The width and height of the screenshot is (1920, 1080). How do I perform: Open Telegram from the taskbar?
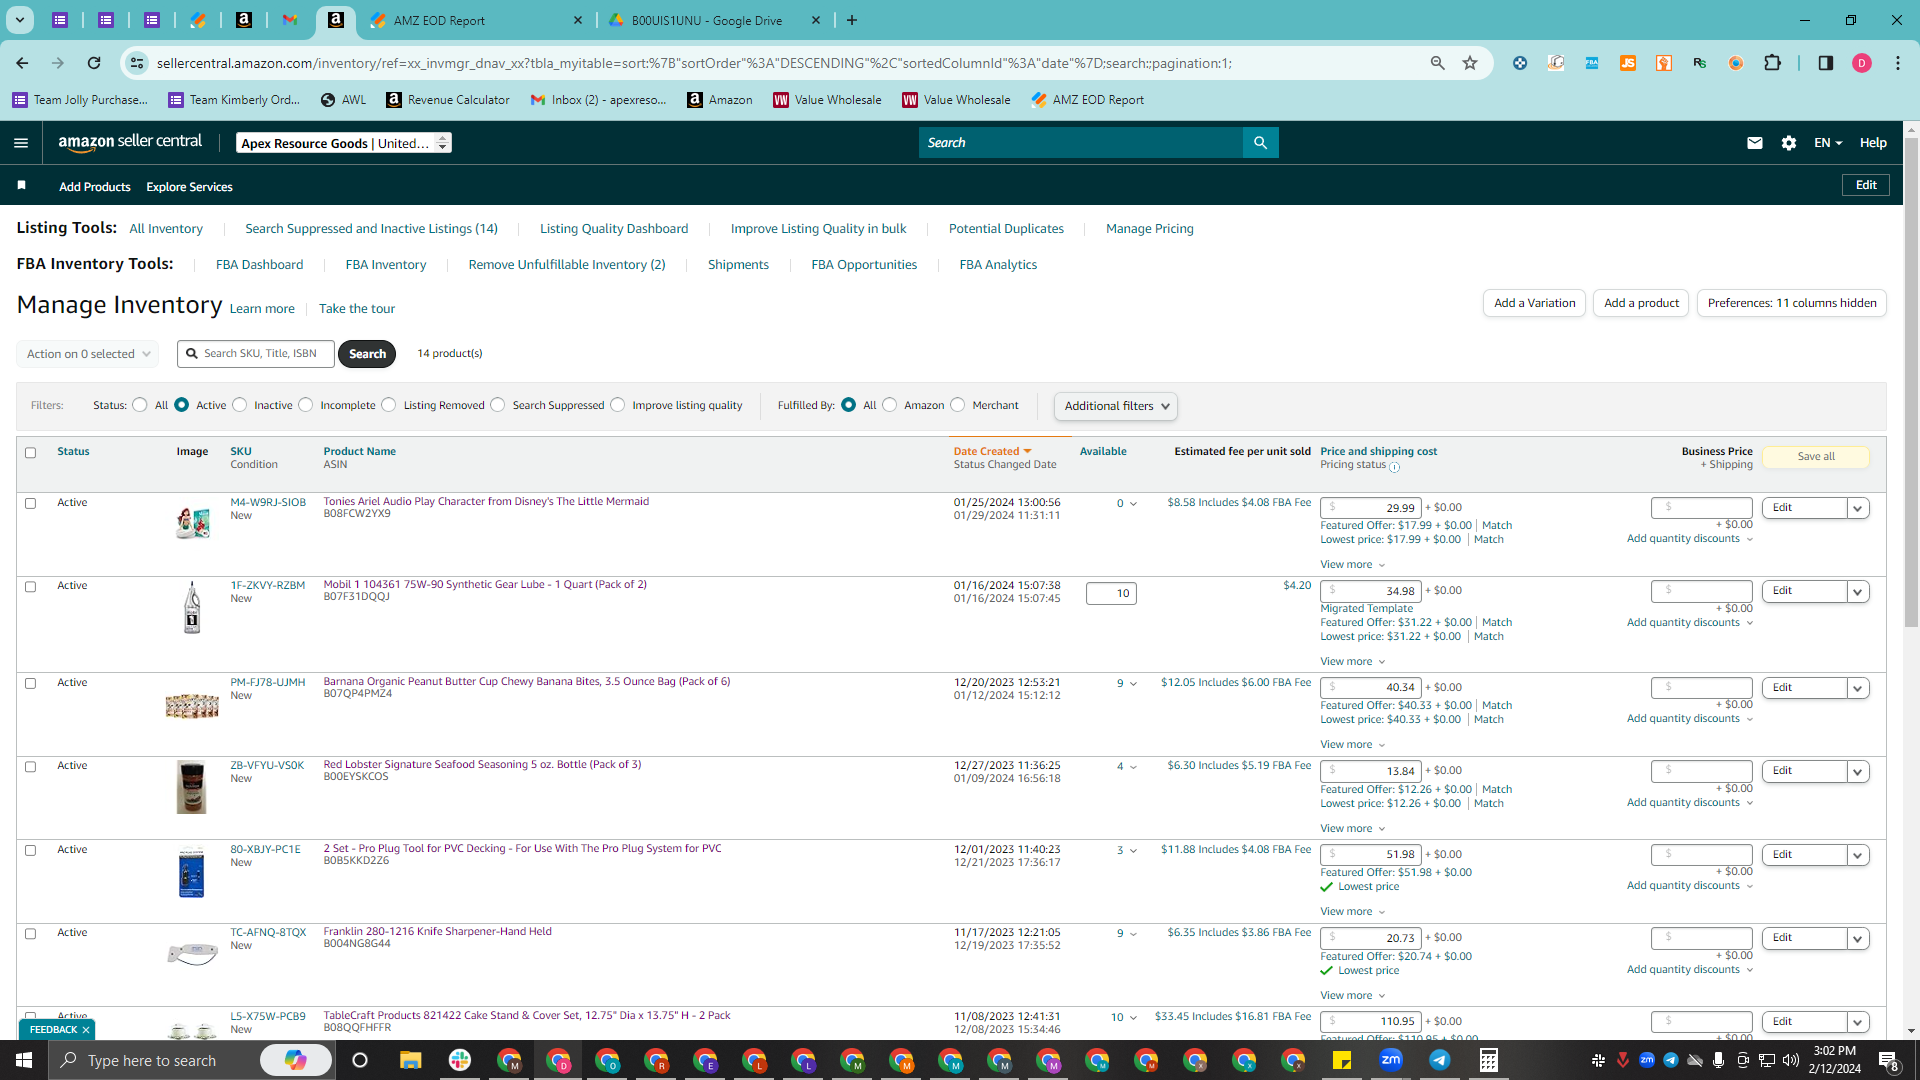click(x=1440, y=1060)
